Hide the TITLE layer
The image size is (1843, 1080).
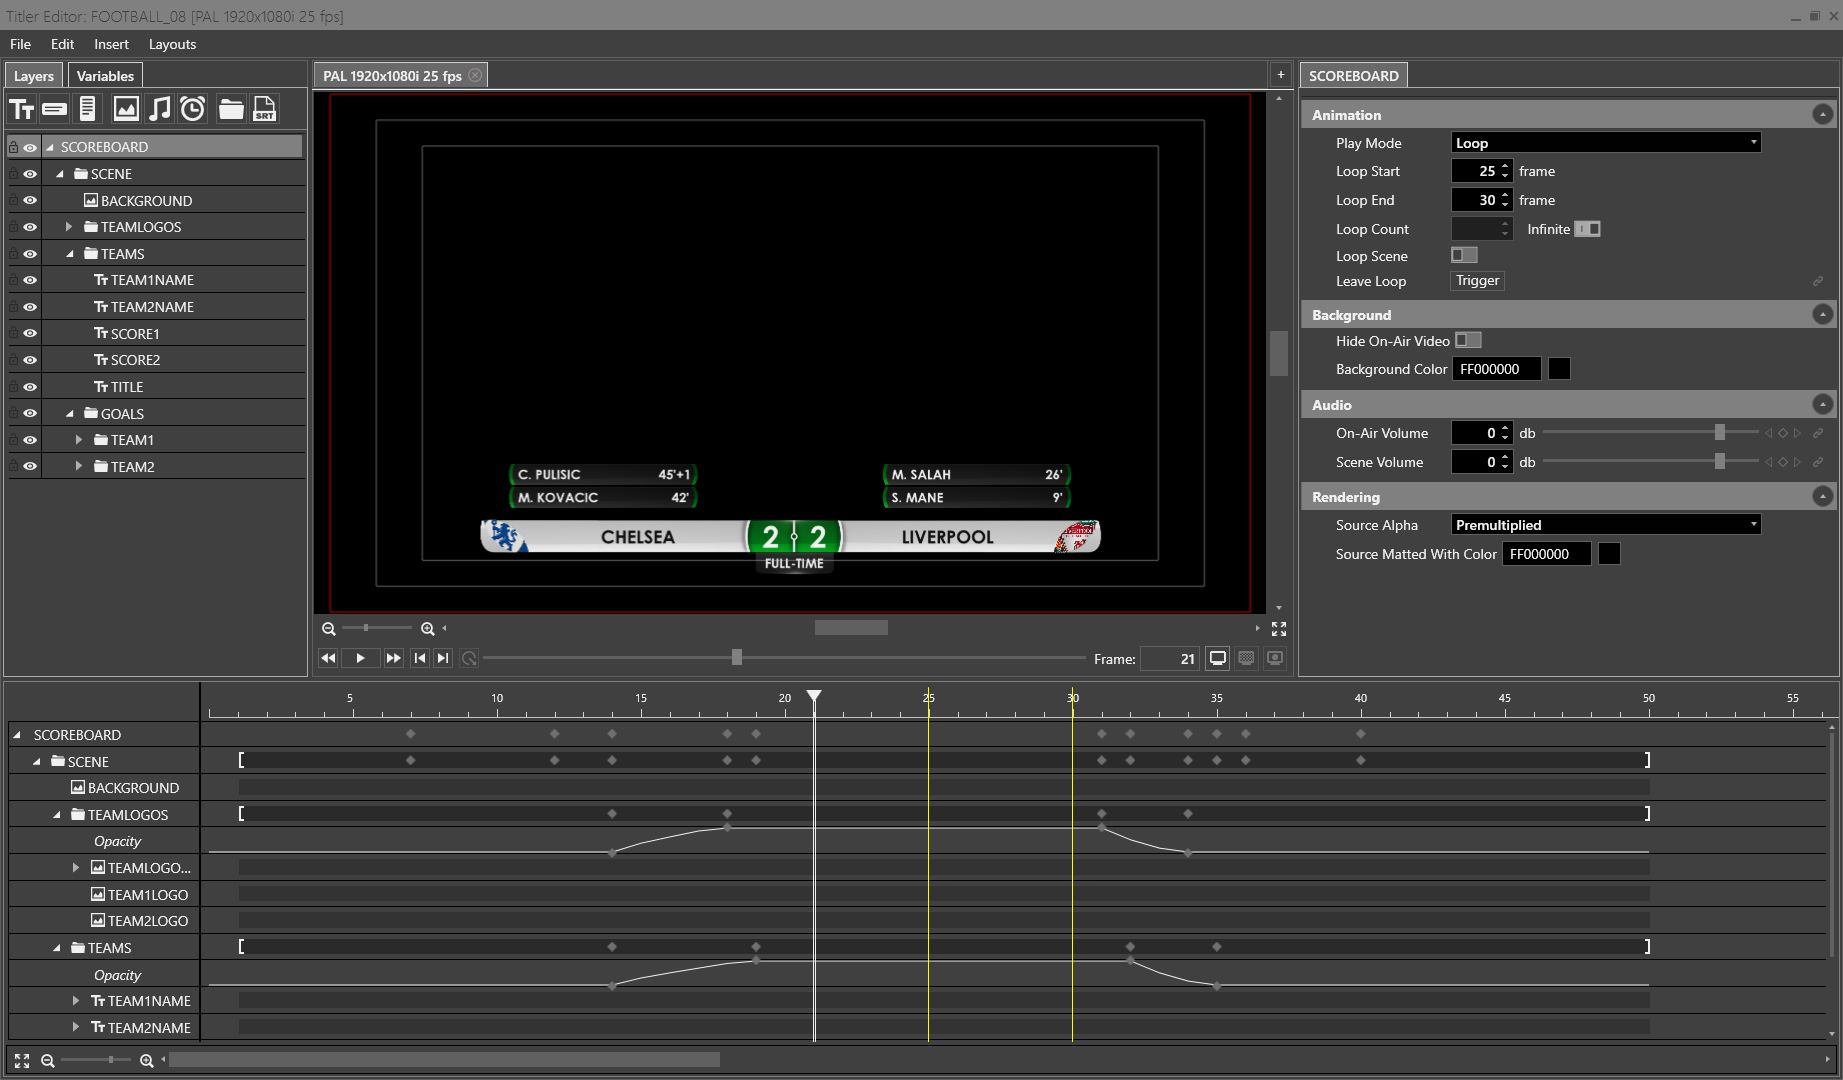pos(30,387)
